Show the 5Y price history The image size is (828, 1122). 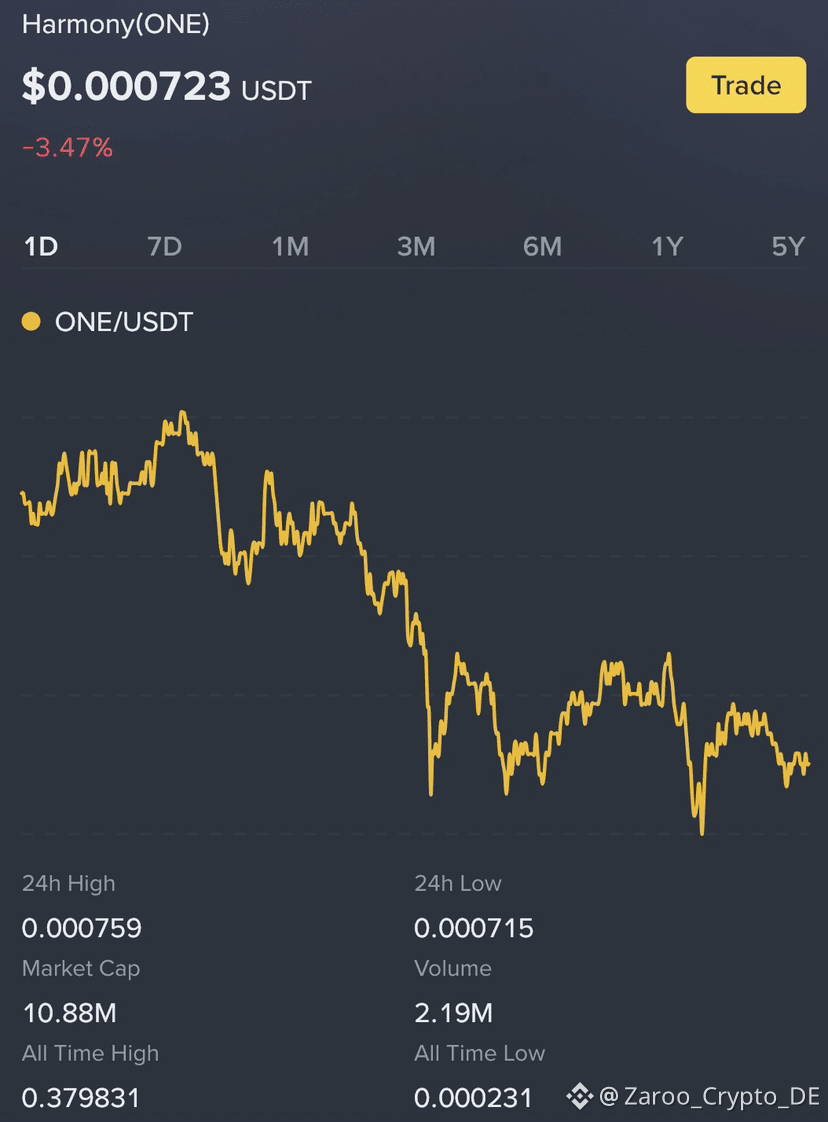click(788, 247)
